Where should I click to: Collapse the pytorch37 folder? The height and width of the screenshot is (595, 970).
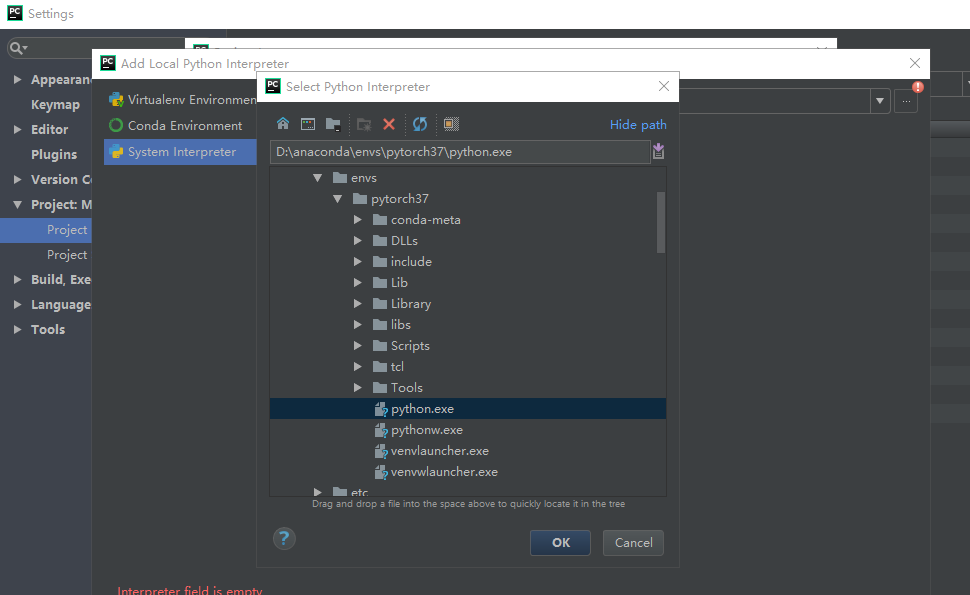coord(338,199)
